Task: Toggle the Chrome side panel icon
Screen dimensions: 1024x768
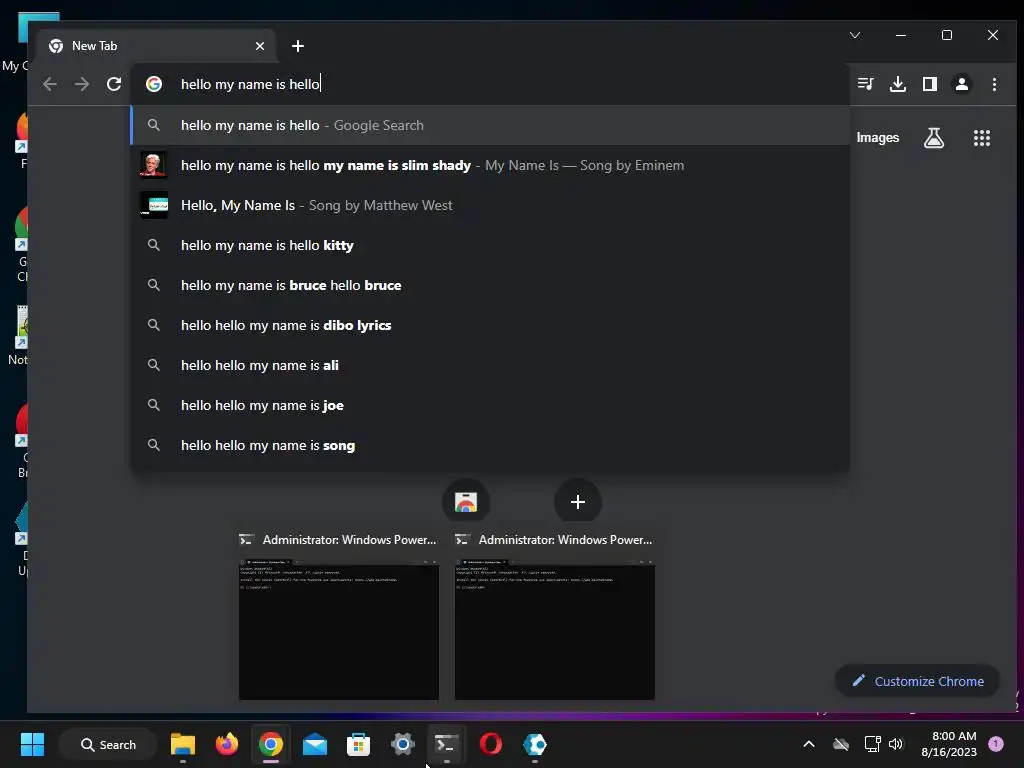Action: click(x=930, y=84)
